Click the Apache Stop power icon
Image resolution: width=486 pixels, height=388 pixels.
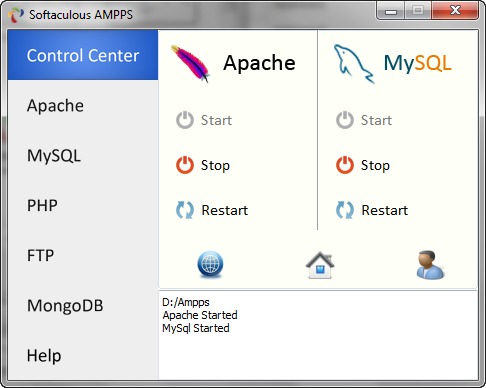(185, 165)
